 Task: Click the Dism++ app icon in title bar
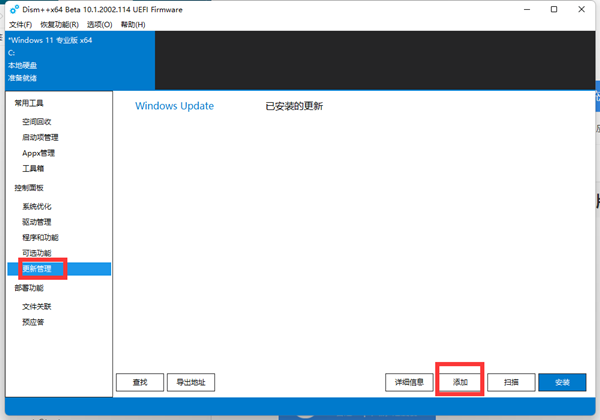[15, 9]
